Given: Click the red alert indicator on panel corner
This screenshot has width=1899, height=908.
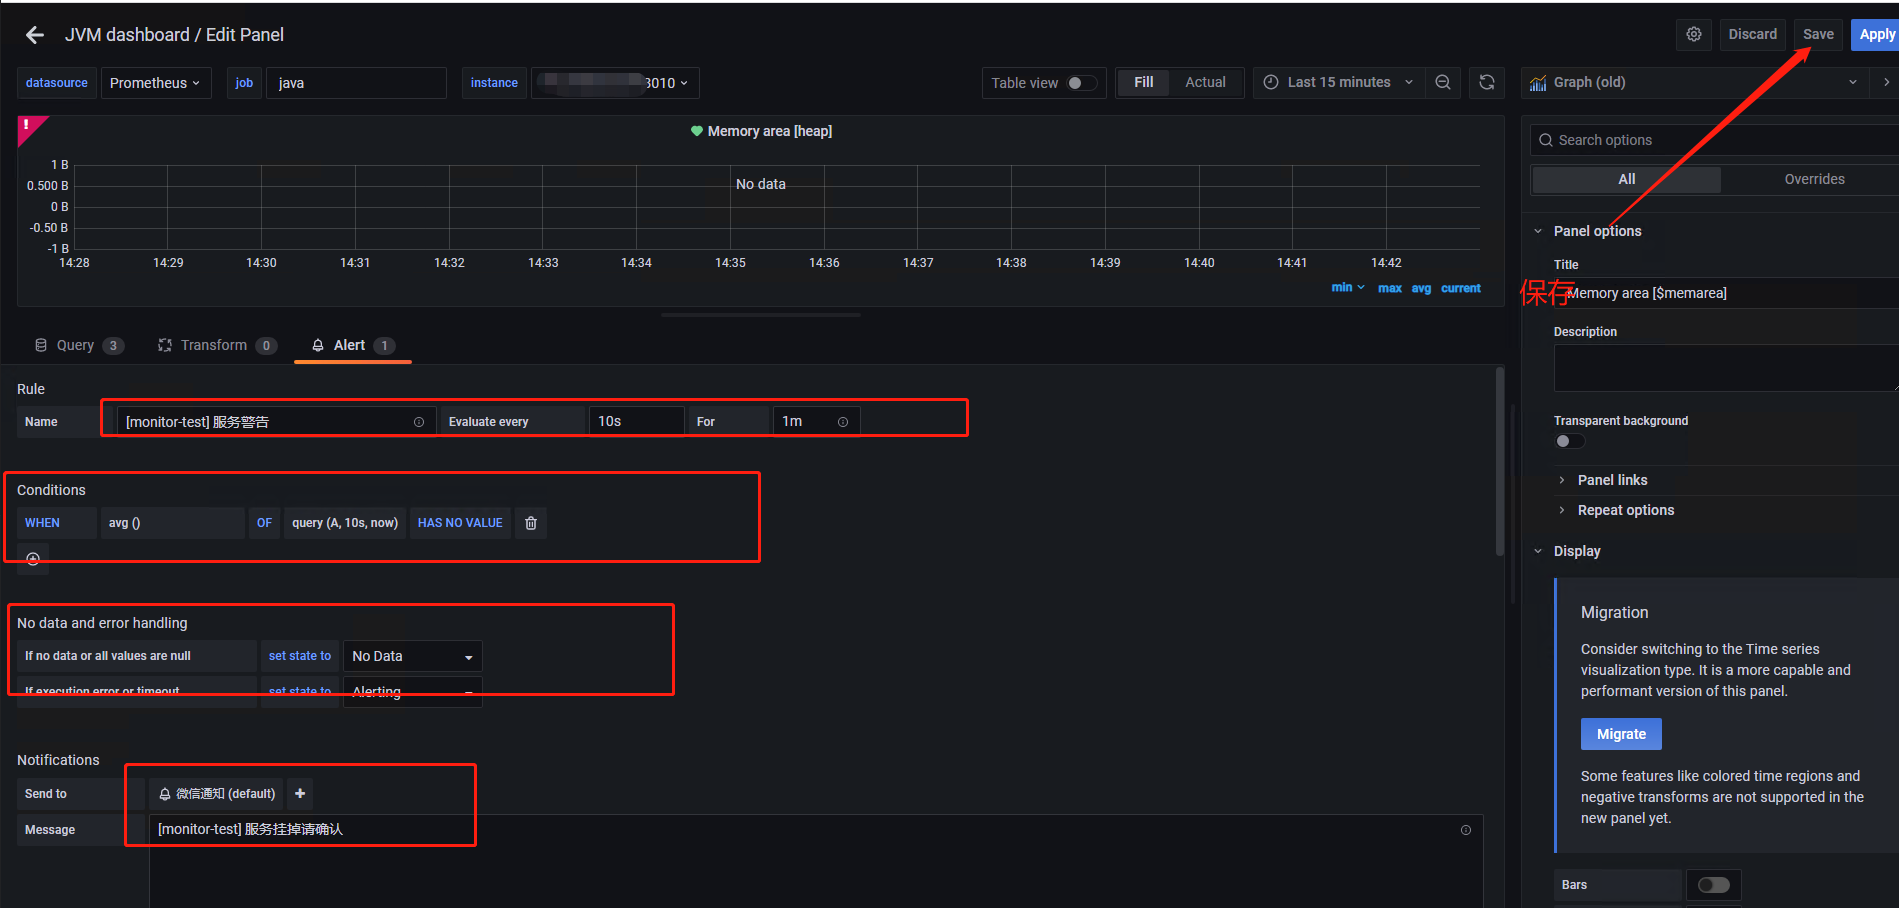Looking at the screenshot, I should tap(28, 127).
